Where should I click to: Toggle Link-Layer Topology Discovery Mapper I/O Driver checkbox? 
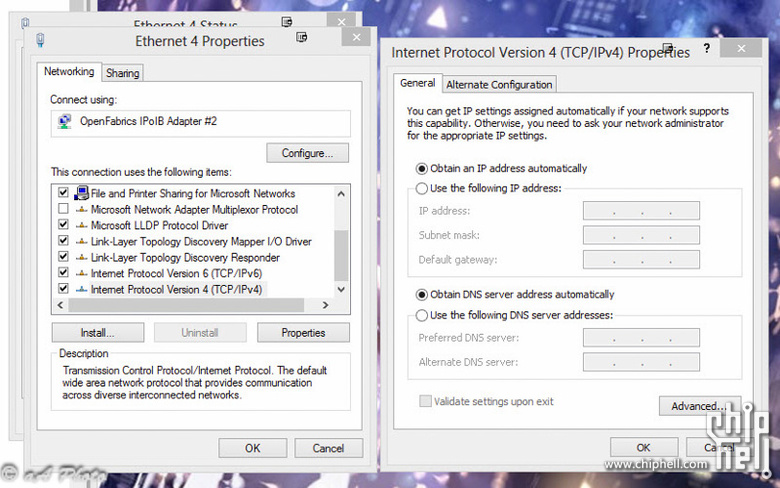coord(63,240)
